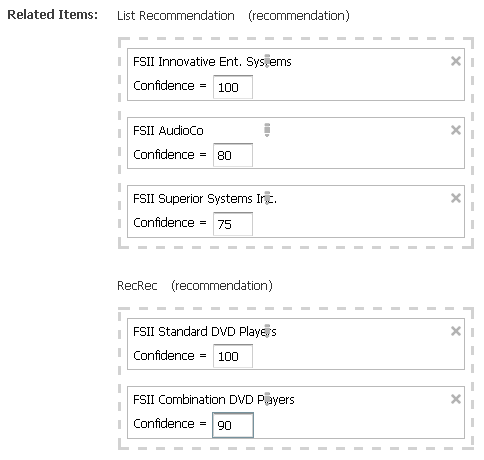This screenshot has width=484, height=460.
Task: Select FSII Superior Systems Inc. title text
Action: [x=205, y=199]
